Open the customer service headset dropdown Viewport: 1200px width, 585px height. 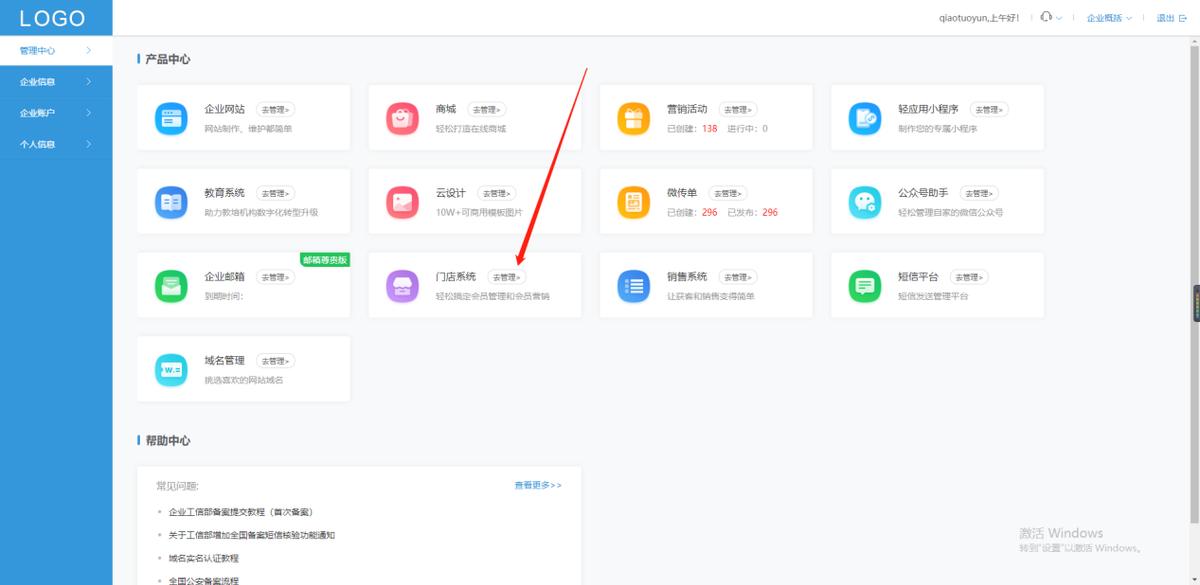point(1050,18)
